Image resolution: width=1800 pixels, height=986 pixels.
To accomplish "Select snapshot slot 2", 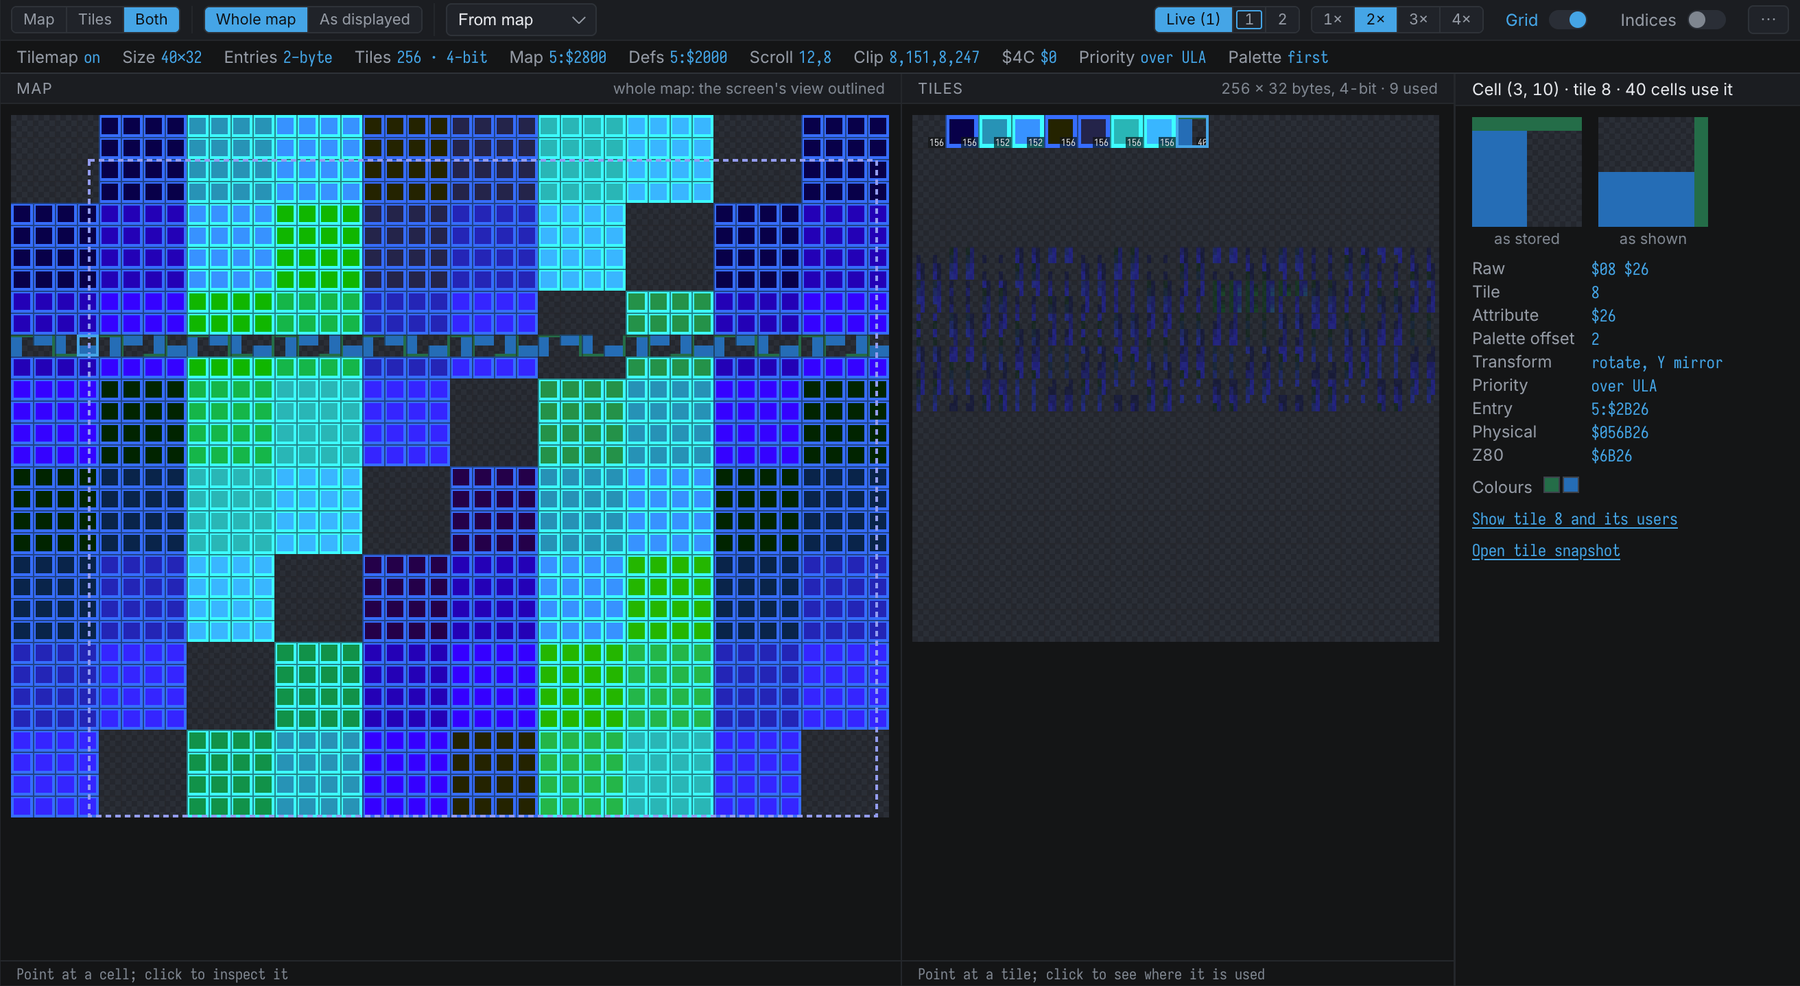I will tap(1282, 19).
